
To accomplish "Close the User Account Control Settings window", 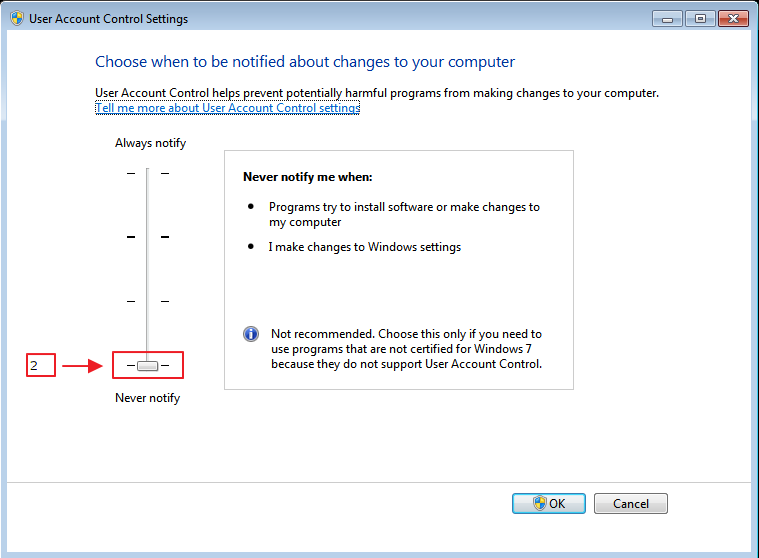I will click(733, 19).
